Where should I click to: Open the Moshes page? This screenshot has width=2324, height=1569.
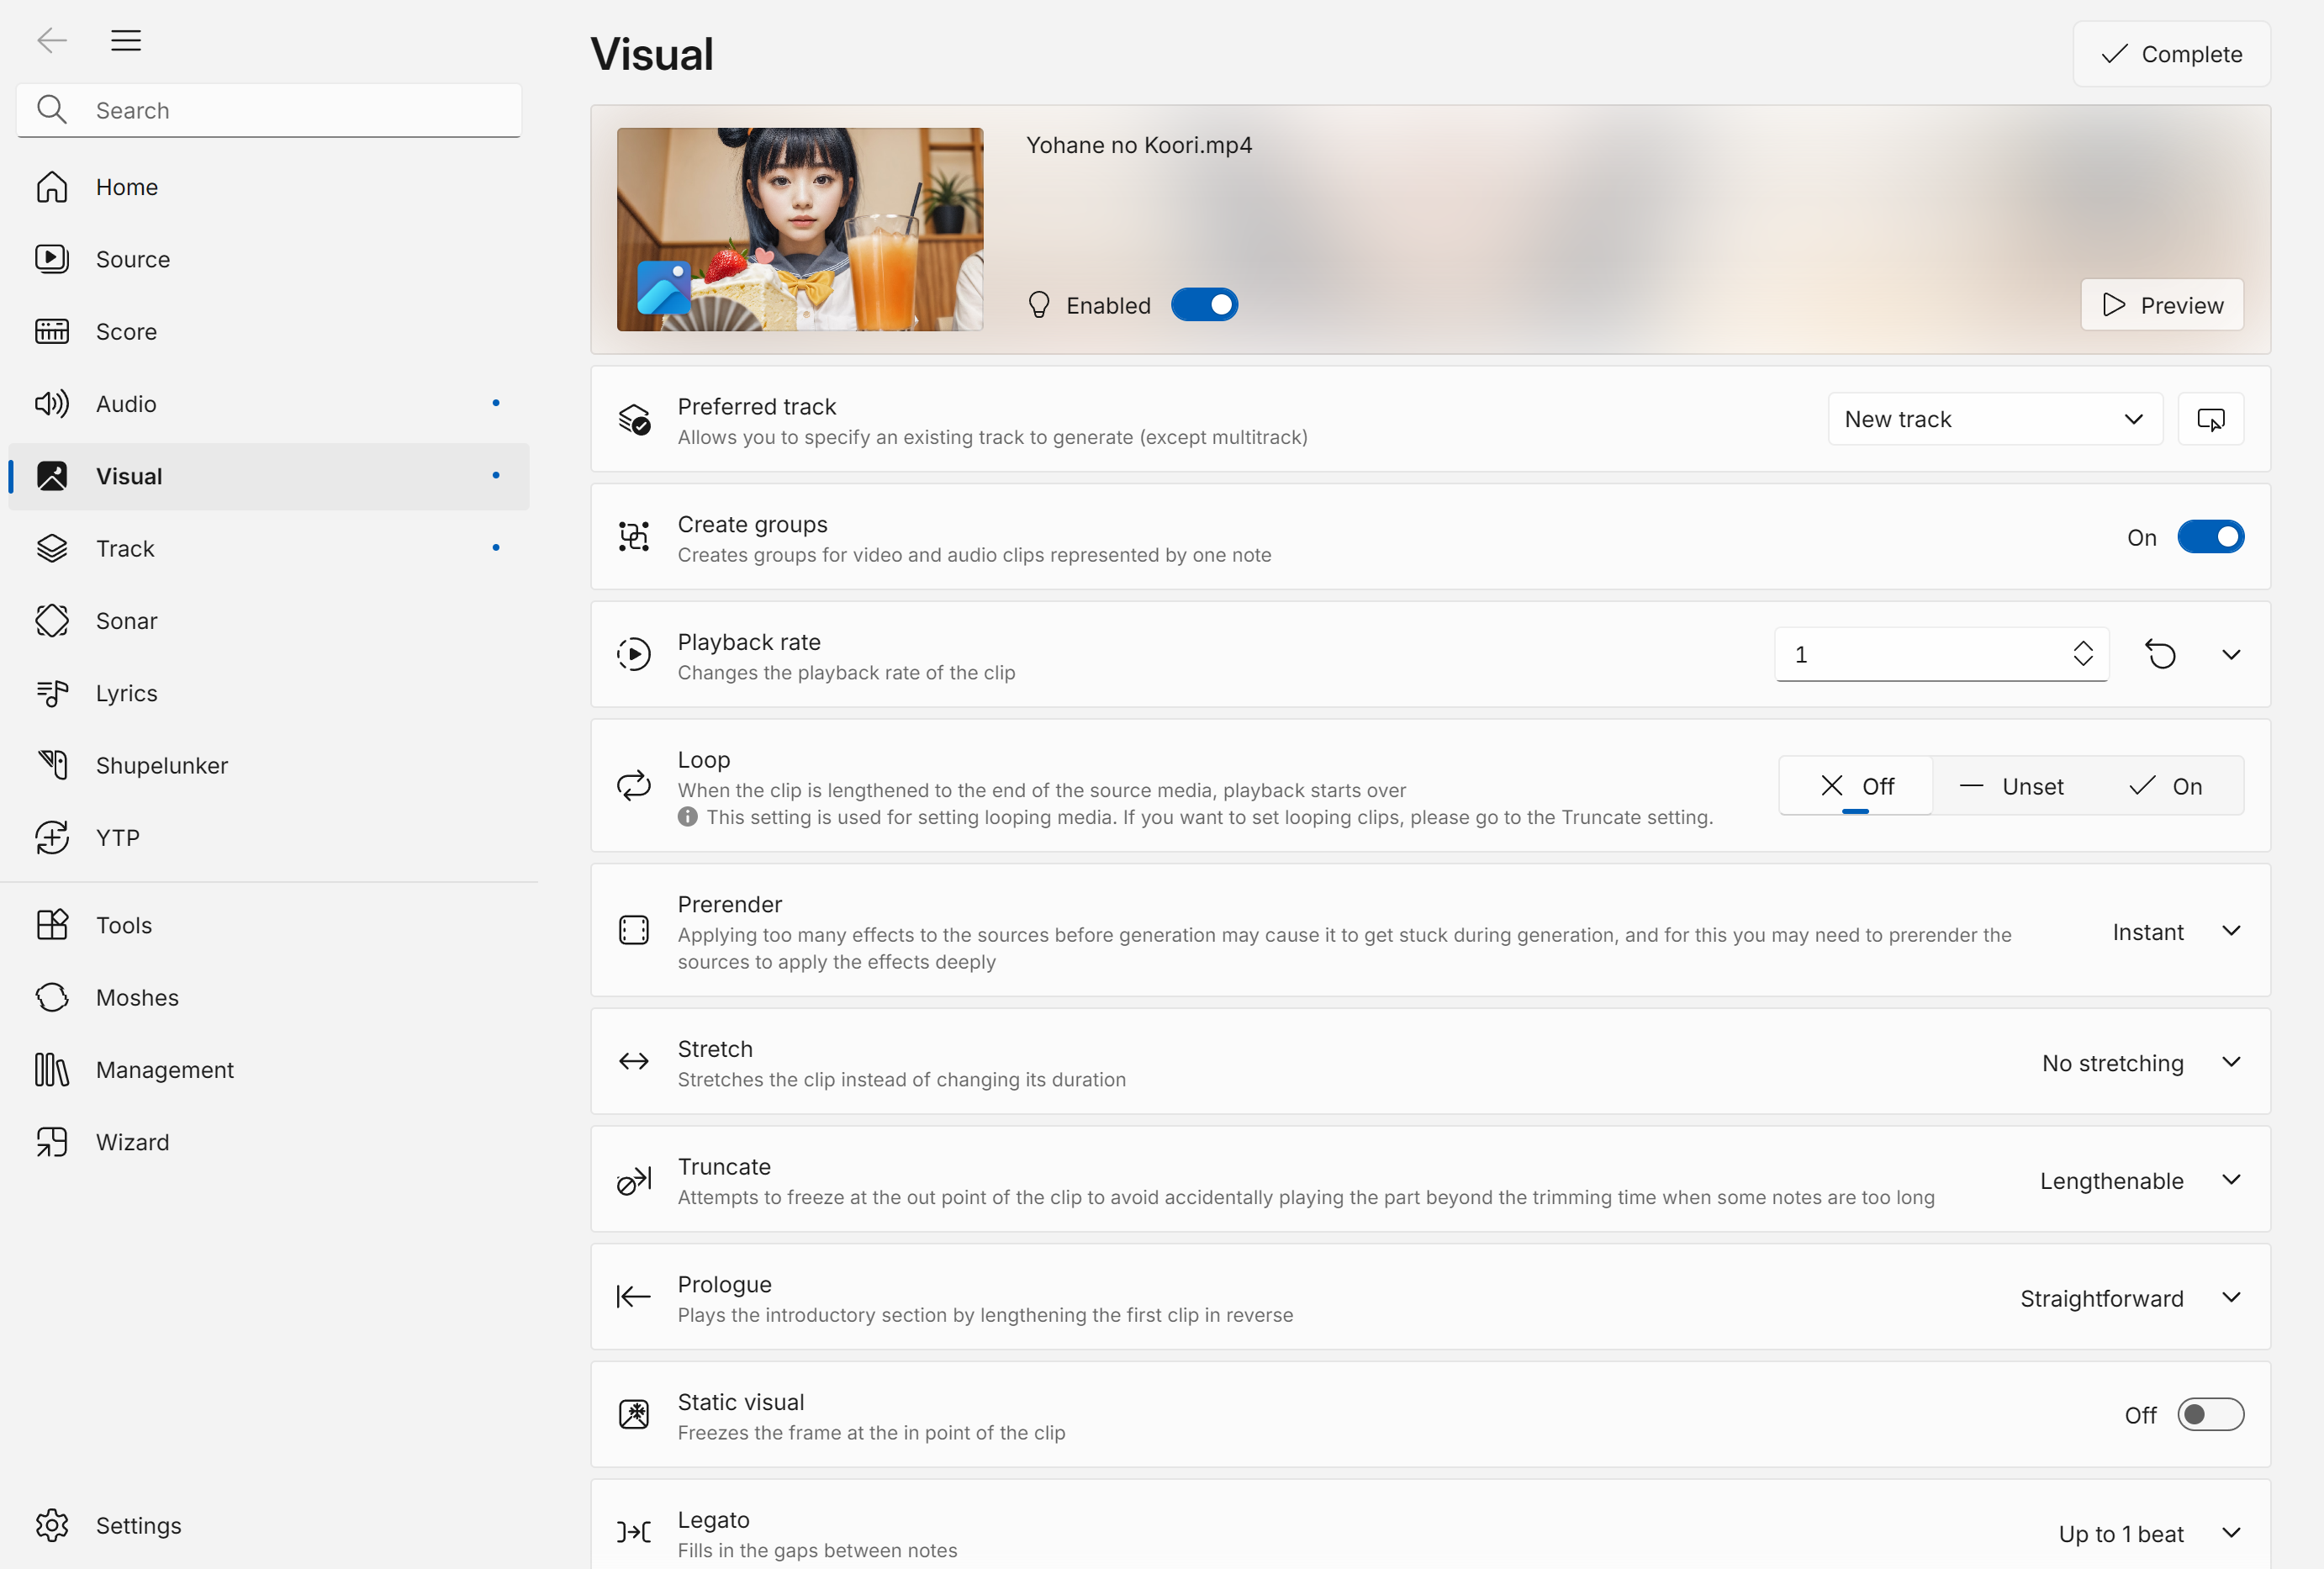(268, 997)
